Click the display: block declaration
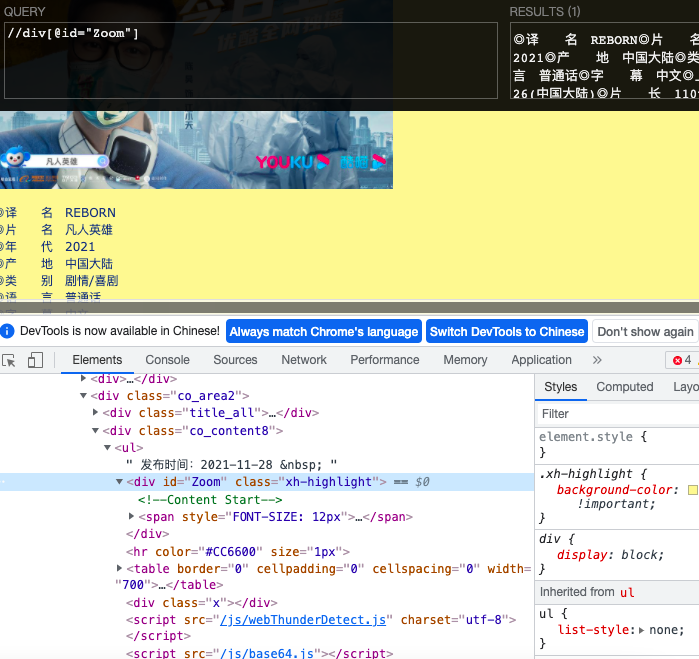This screenshot has width=699, height=659. 610,555
